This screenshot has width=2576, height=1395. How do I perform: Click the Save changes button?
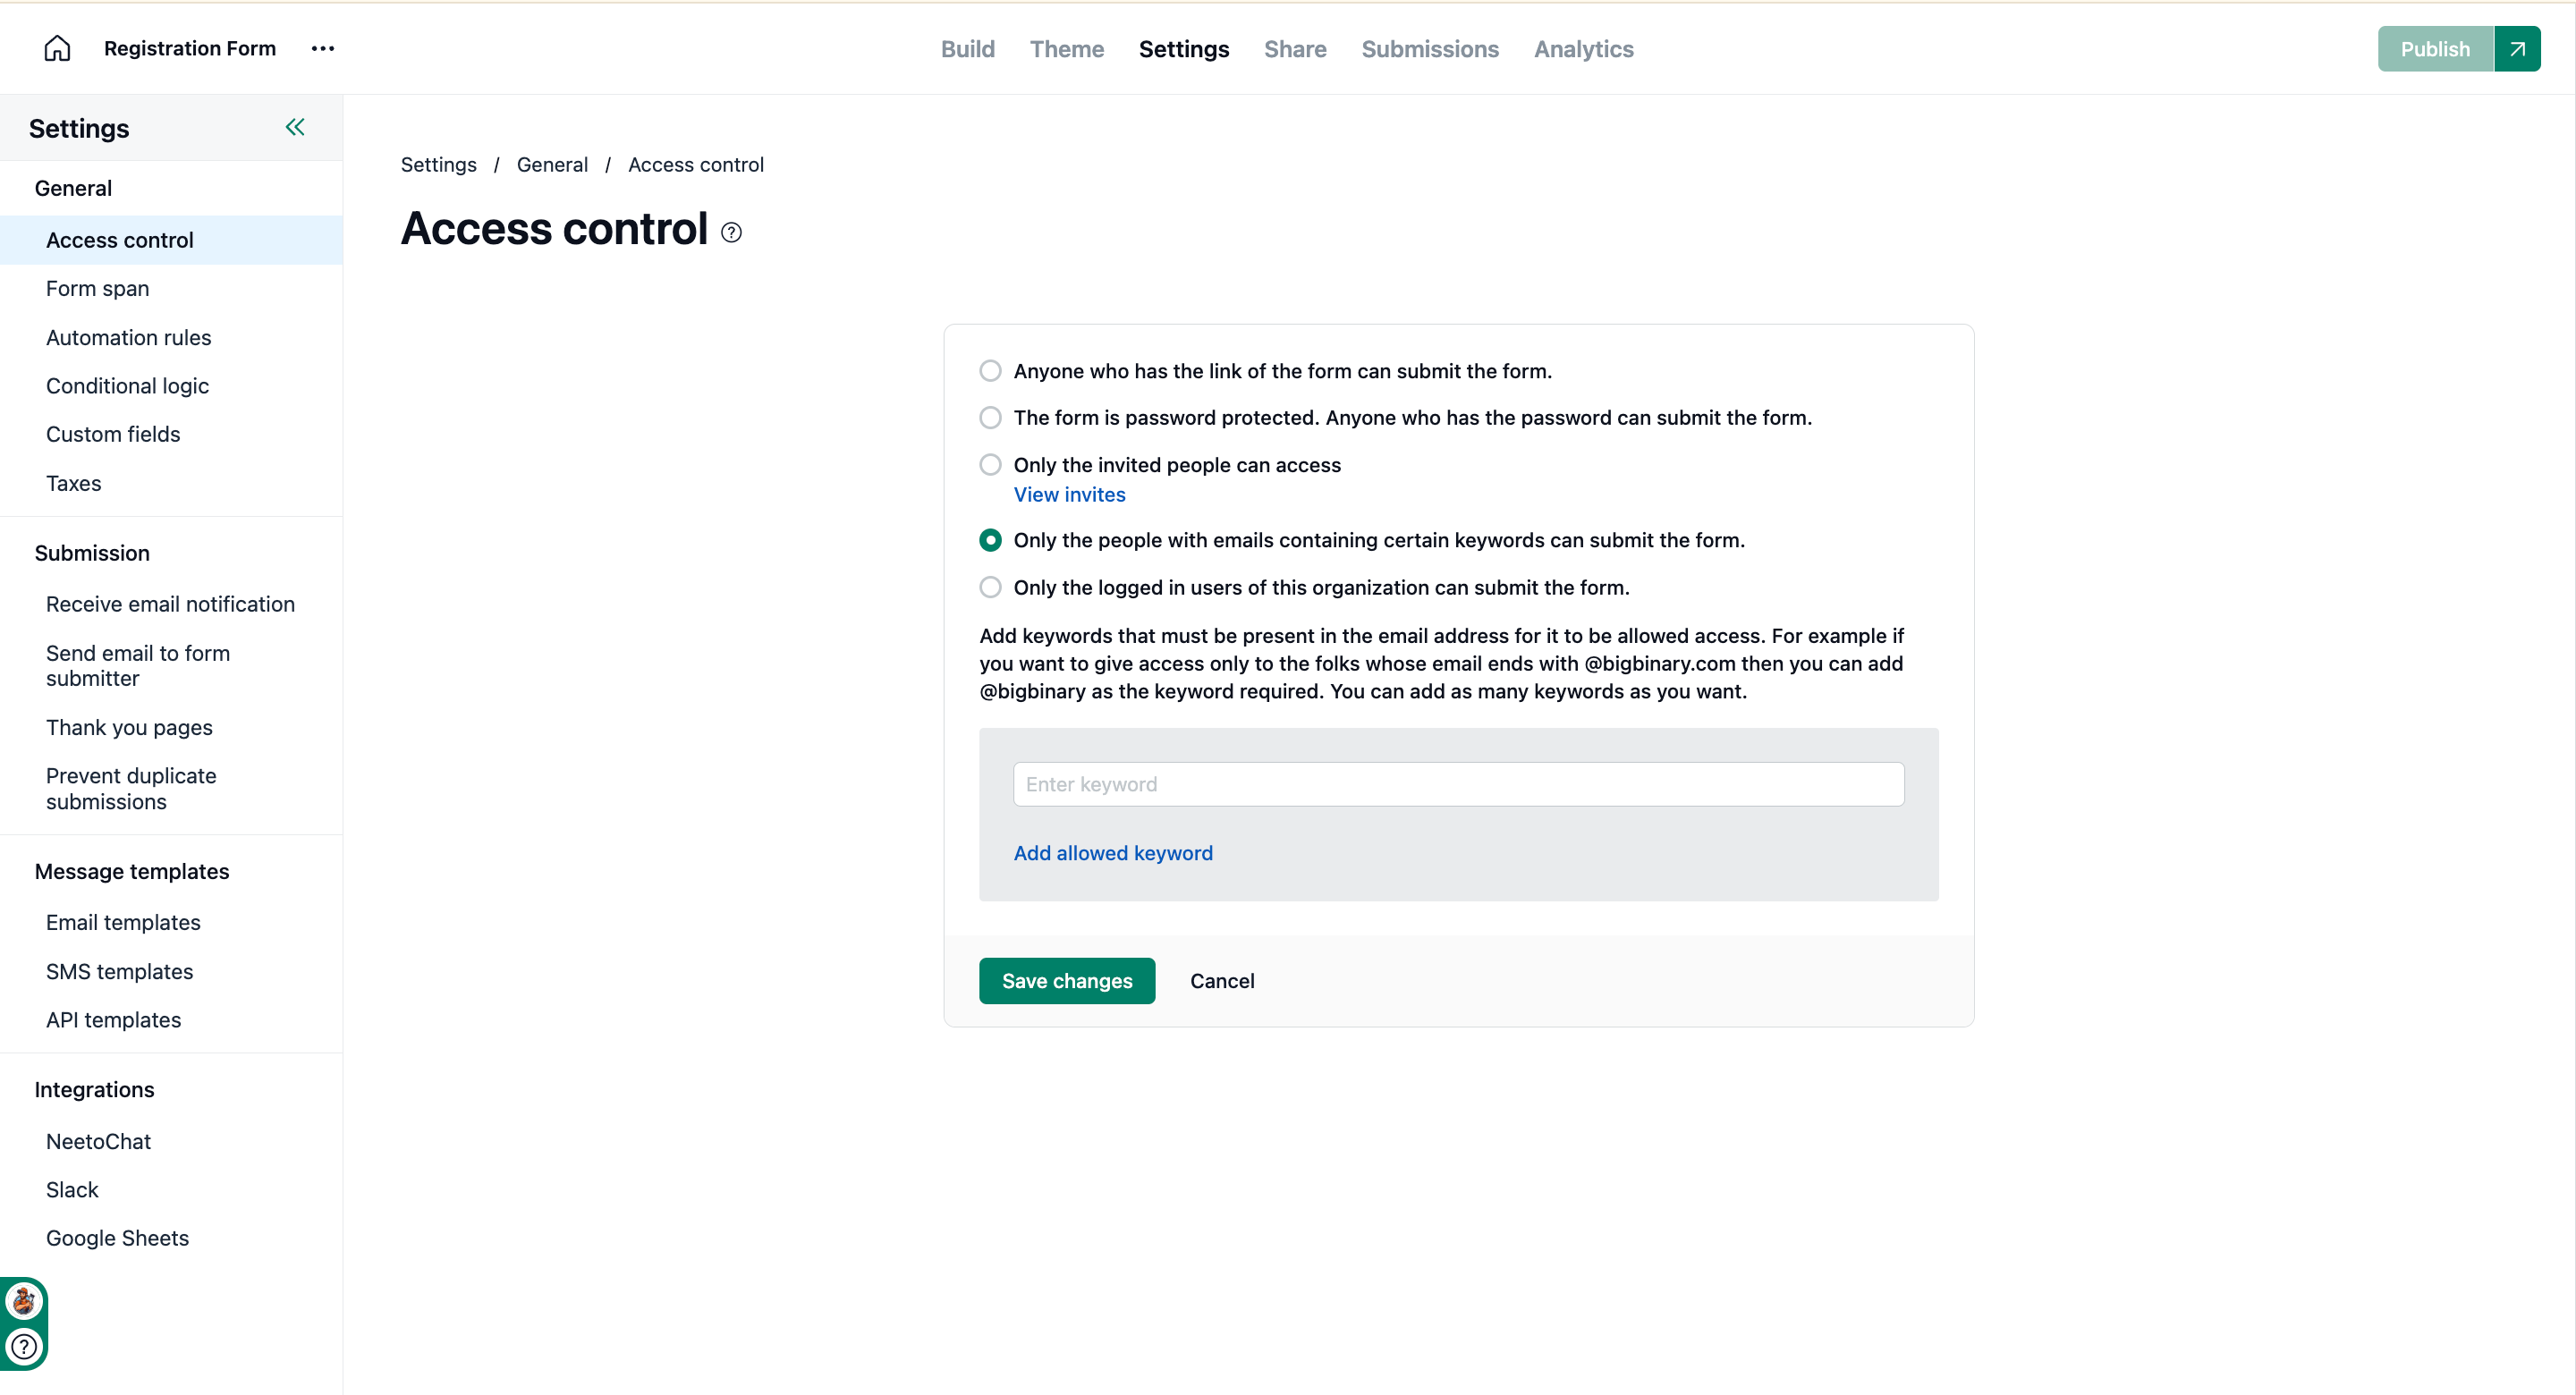pos(1067,981)
